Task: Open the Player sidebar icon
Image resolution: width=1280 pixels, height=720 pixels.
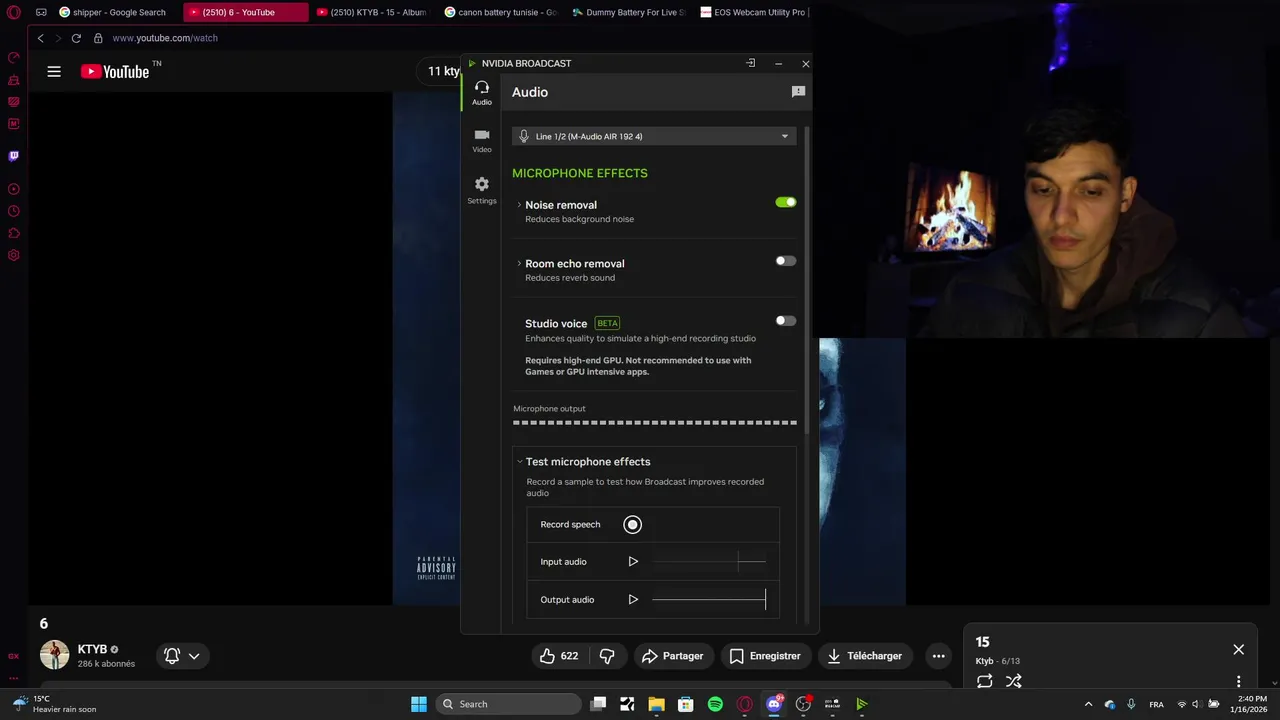Action: pos(14,189)
